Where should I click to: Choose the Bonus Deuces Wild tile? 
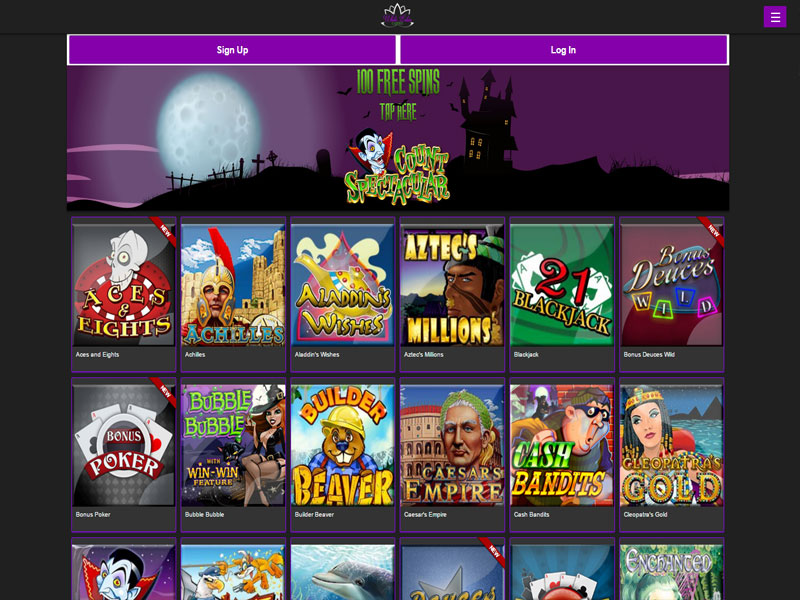pos(672,294)
